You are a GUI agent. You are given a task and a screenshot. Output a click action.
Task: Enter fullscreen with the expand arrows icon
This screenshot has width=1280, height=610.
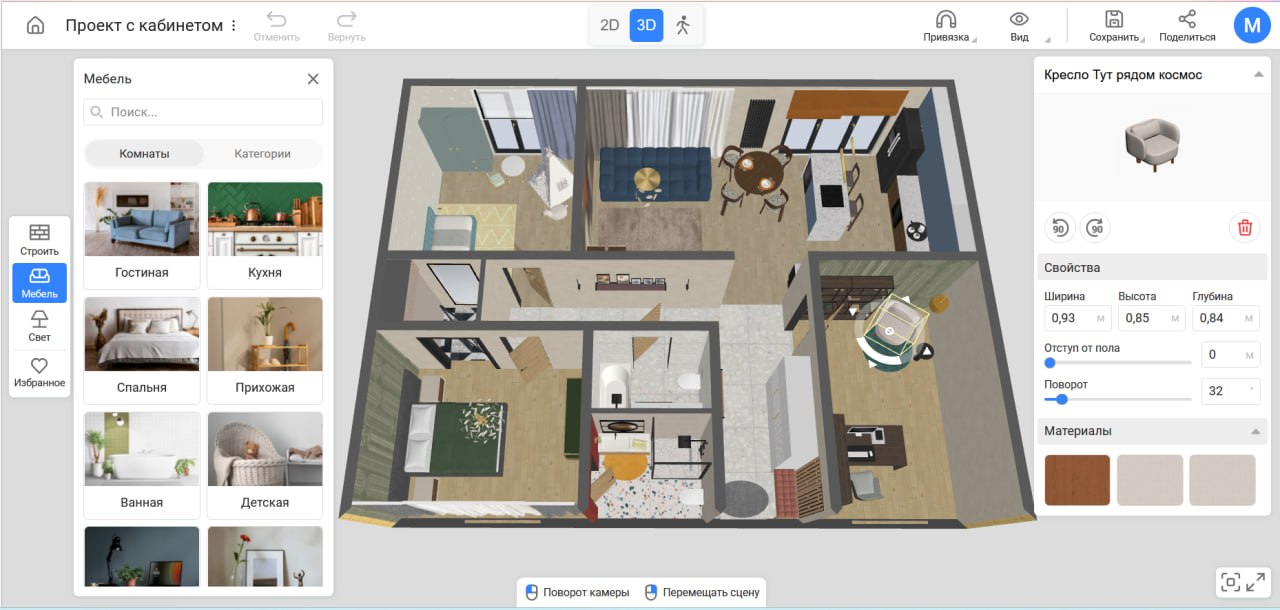(x=1256, y=581)
